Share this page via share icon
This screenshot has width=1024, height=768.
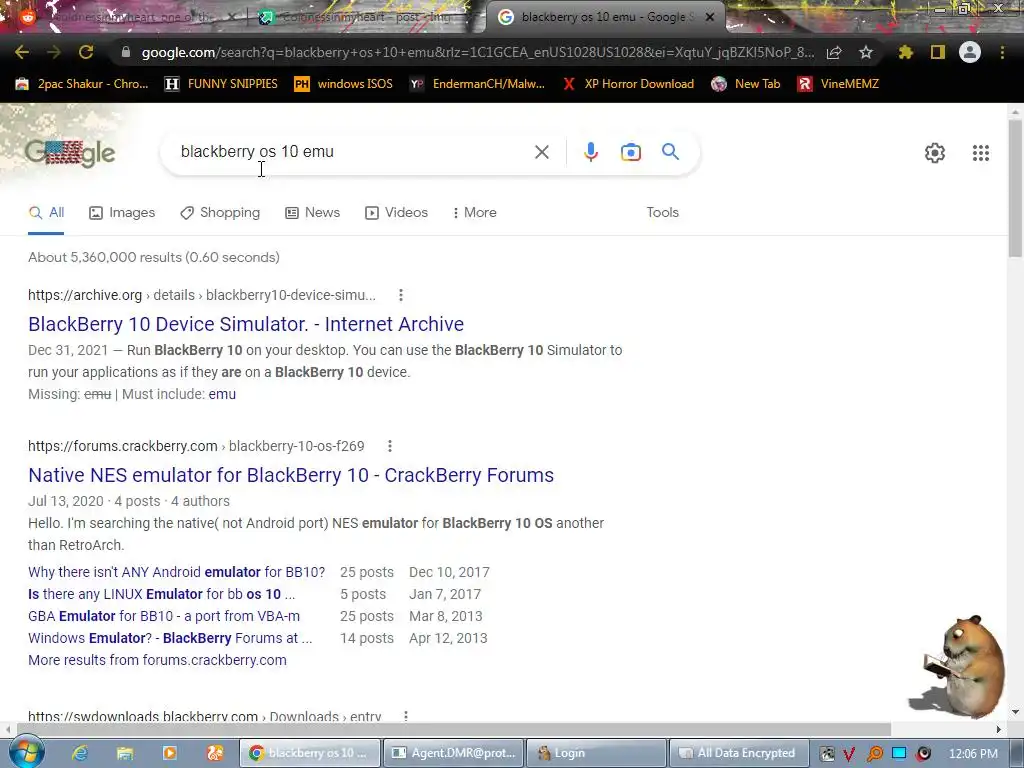click(x=834, y=52)
